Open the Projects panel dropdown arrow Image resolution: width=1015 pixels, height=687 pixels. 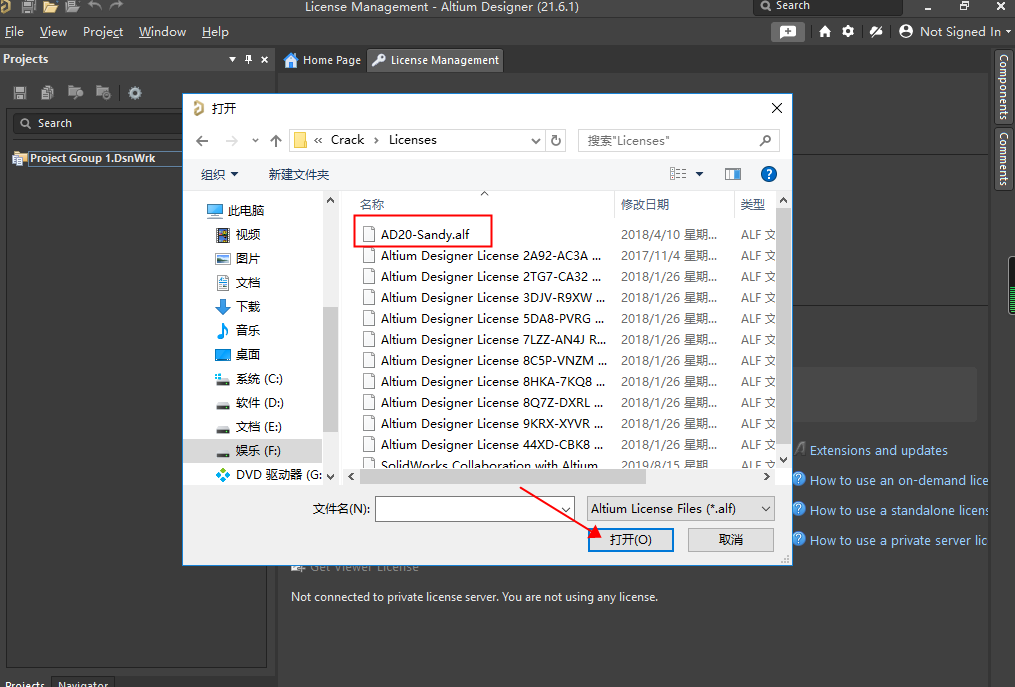[x=232, y=60]
